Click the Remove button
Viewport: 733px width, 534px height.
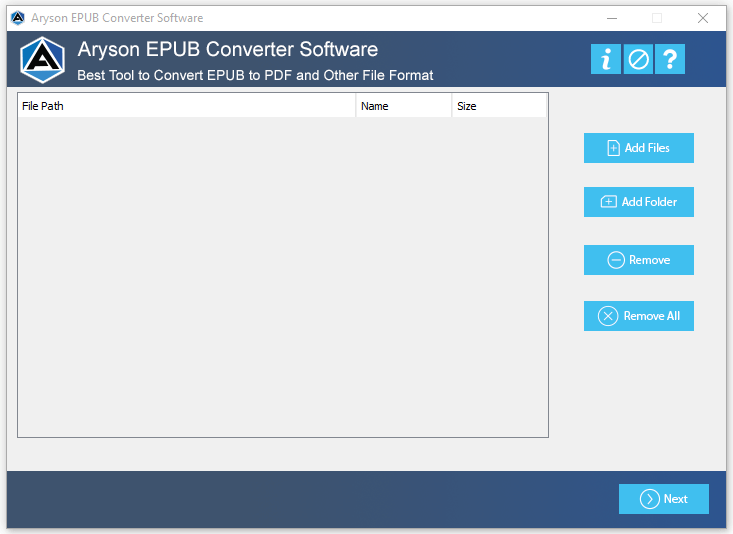pyautogui.click(x=639, y=260)
